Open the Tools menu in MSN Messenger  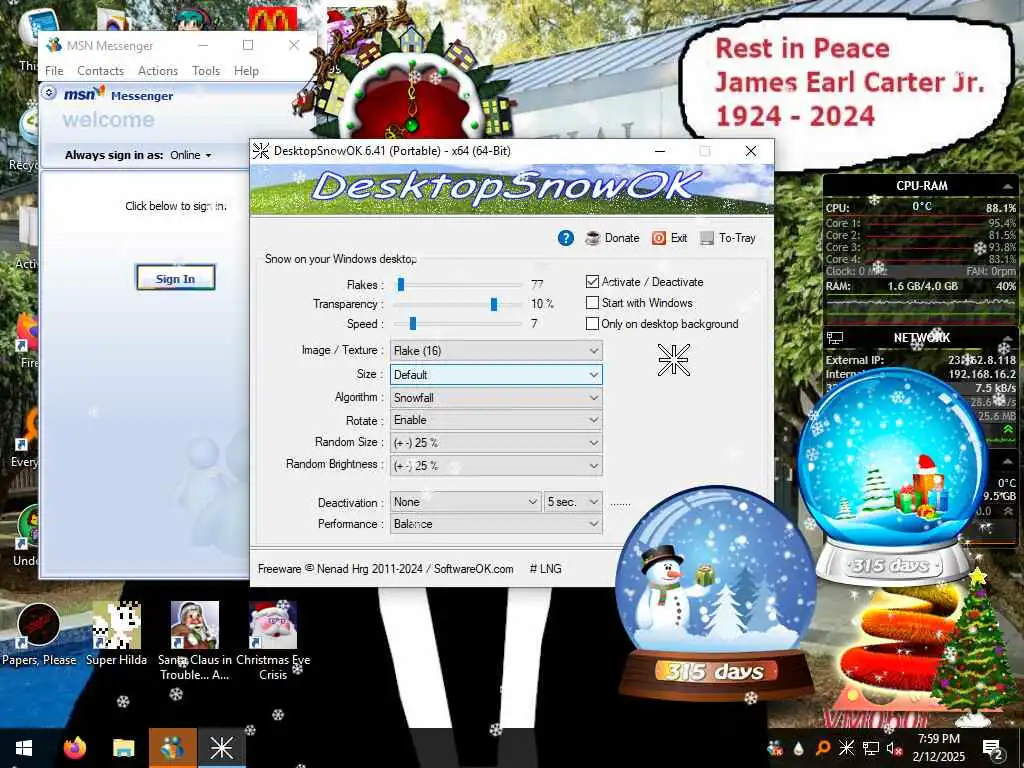click(206, 71)
